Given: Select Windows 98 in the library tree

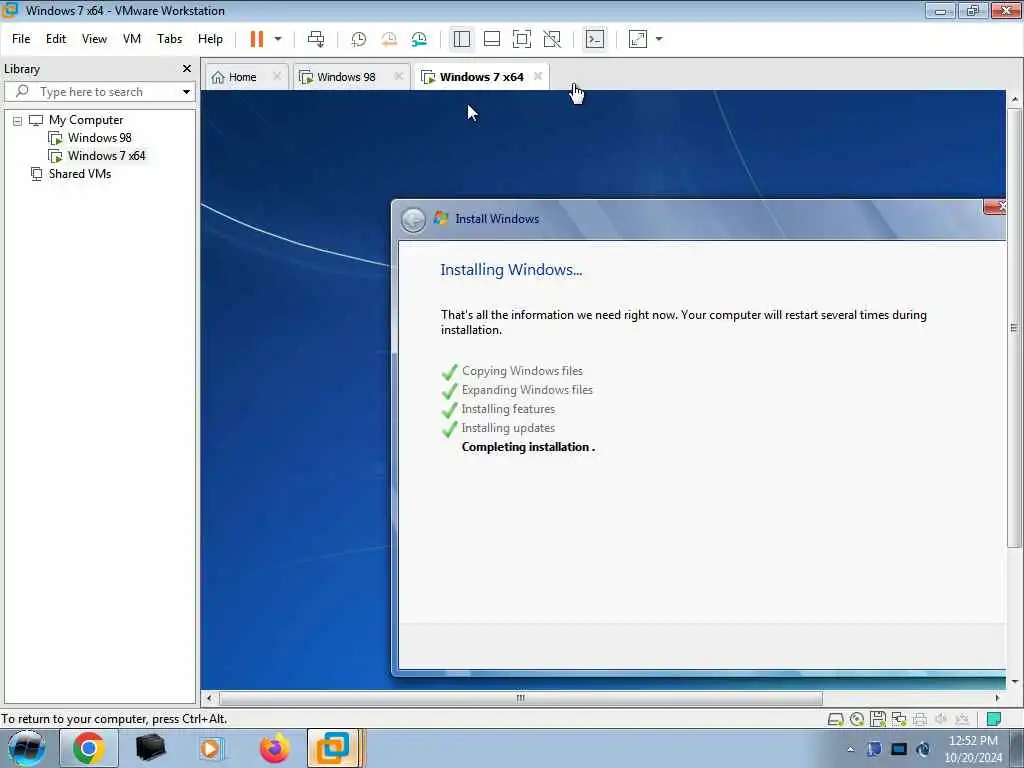Looking at the screenshot, I should click(99, 138).
